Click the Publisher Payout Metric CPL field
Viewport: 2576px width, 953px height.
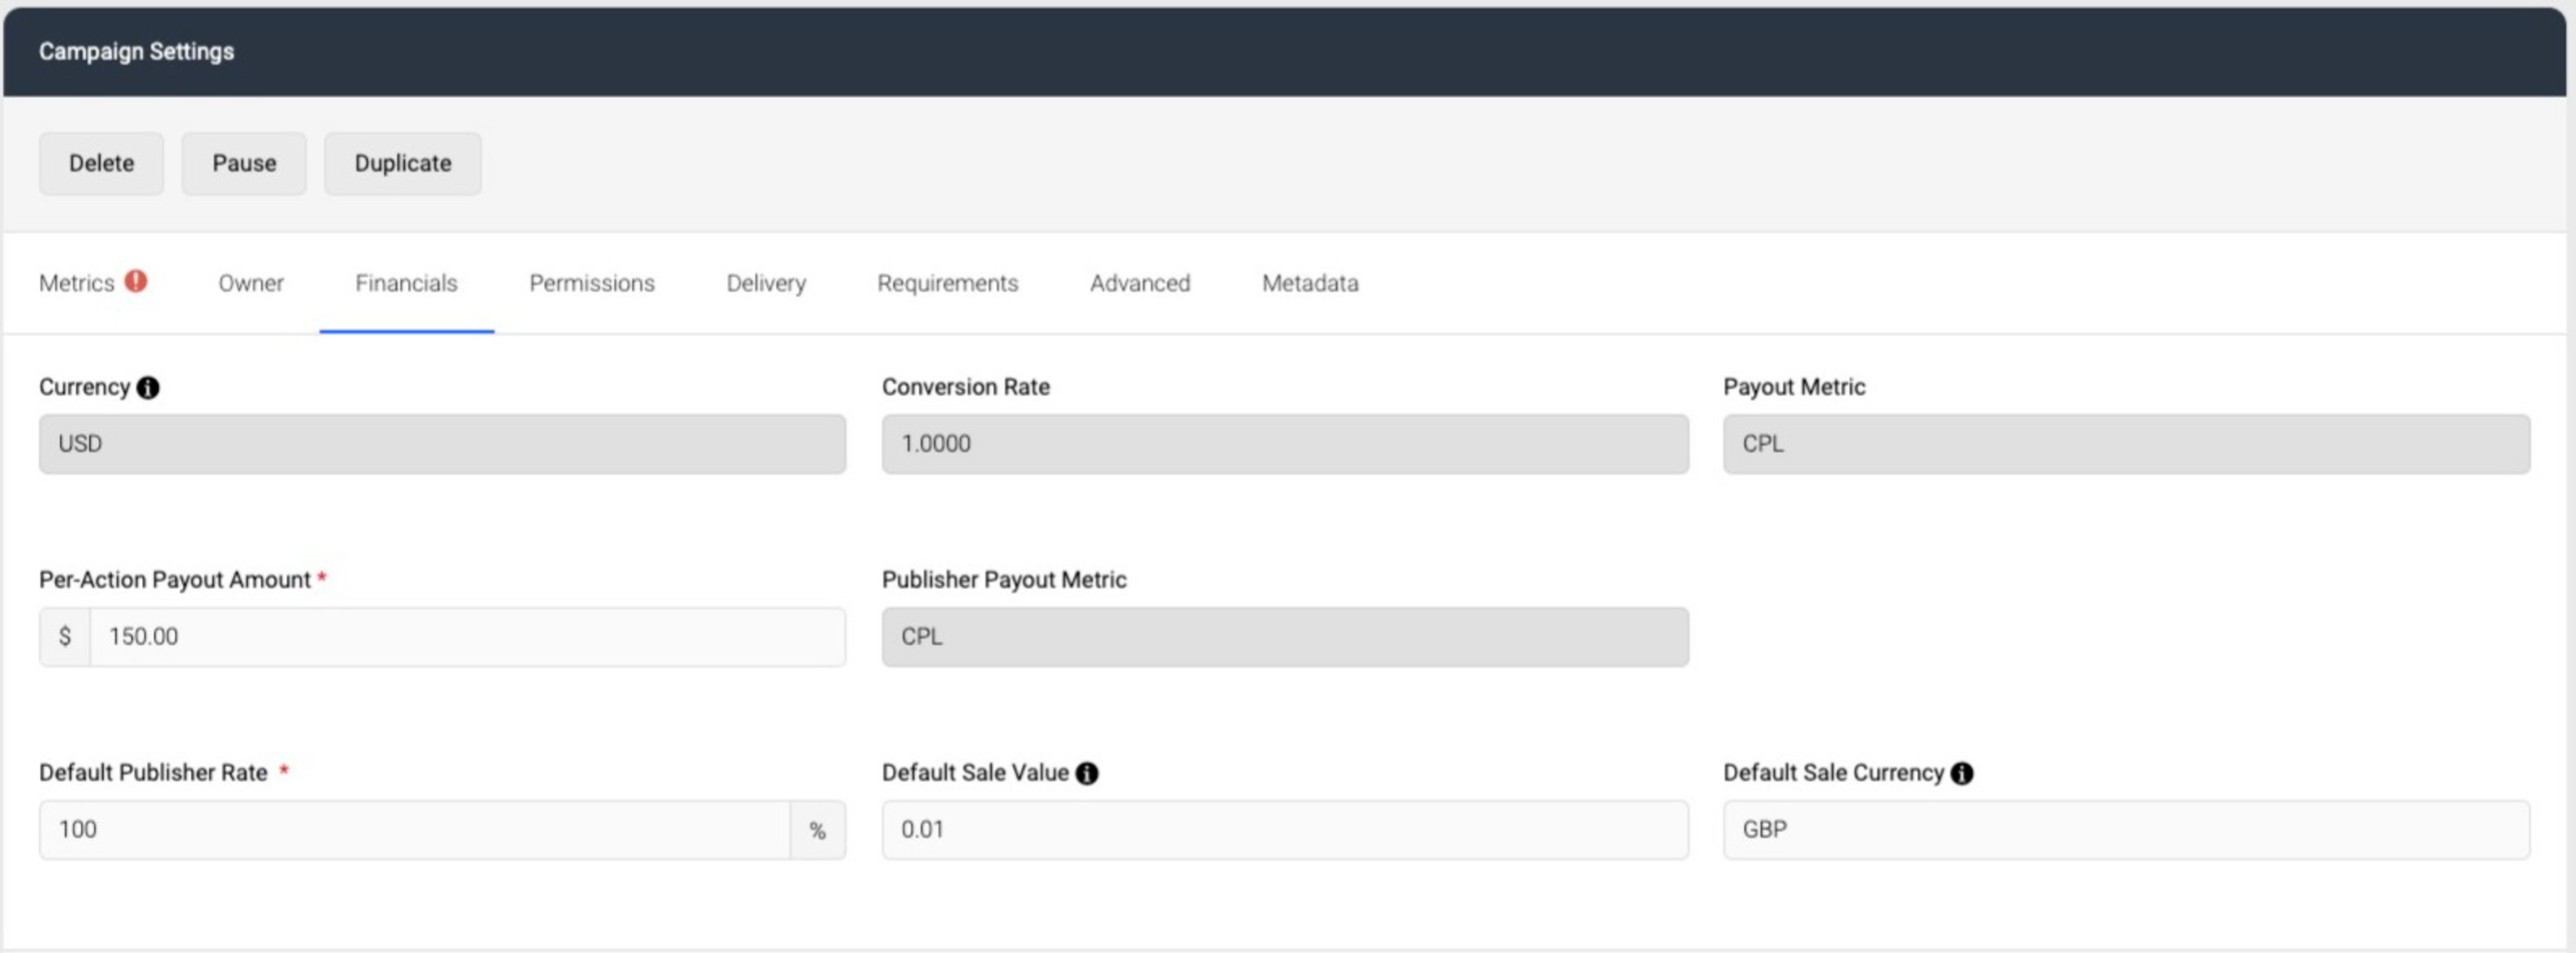click(x=1285, y=637)
